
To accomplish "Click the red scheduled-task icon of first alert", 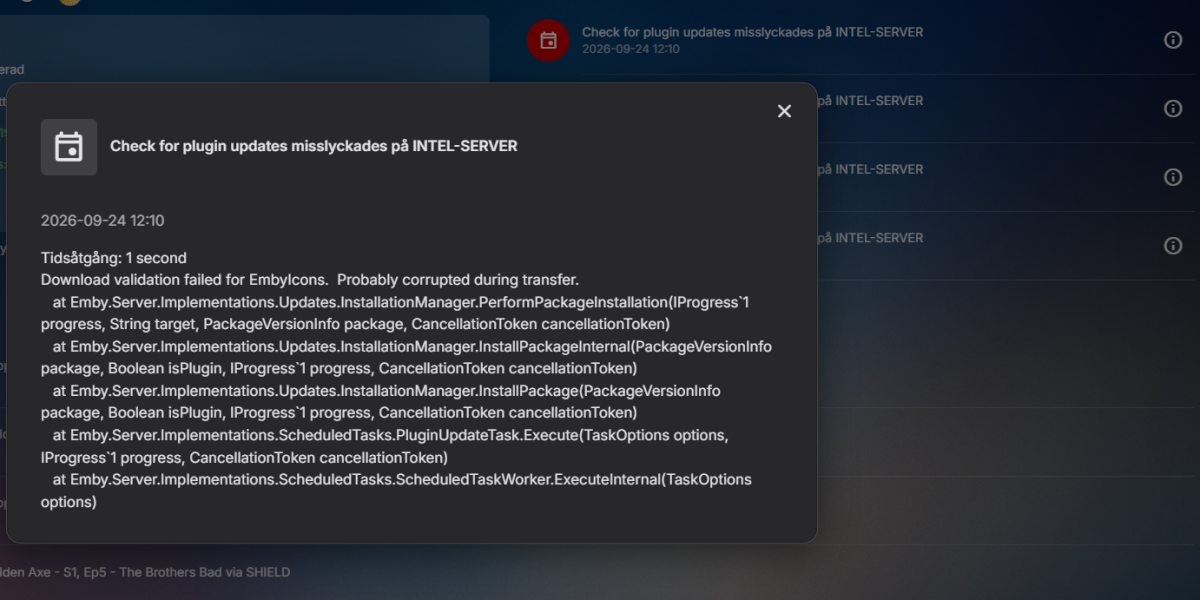I will 548,40.
